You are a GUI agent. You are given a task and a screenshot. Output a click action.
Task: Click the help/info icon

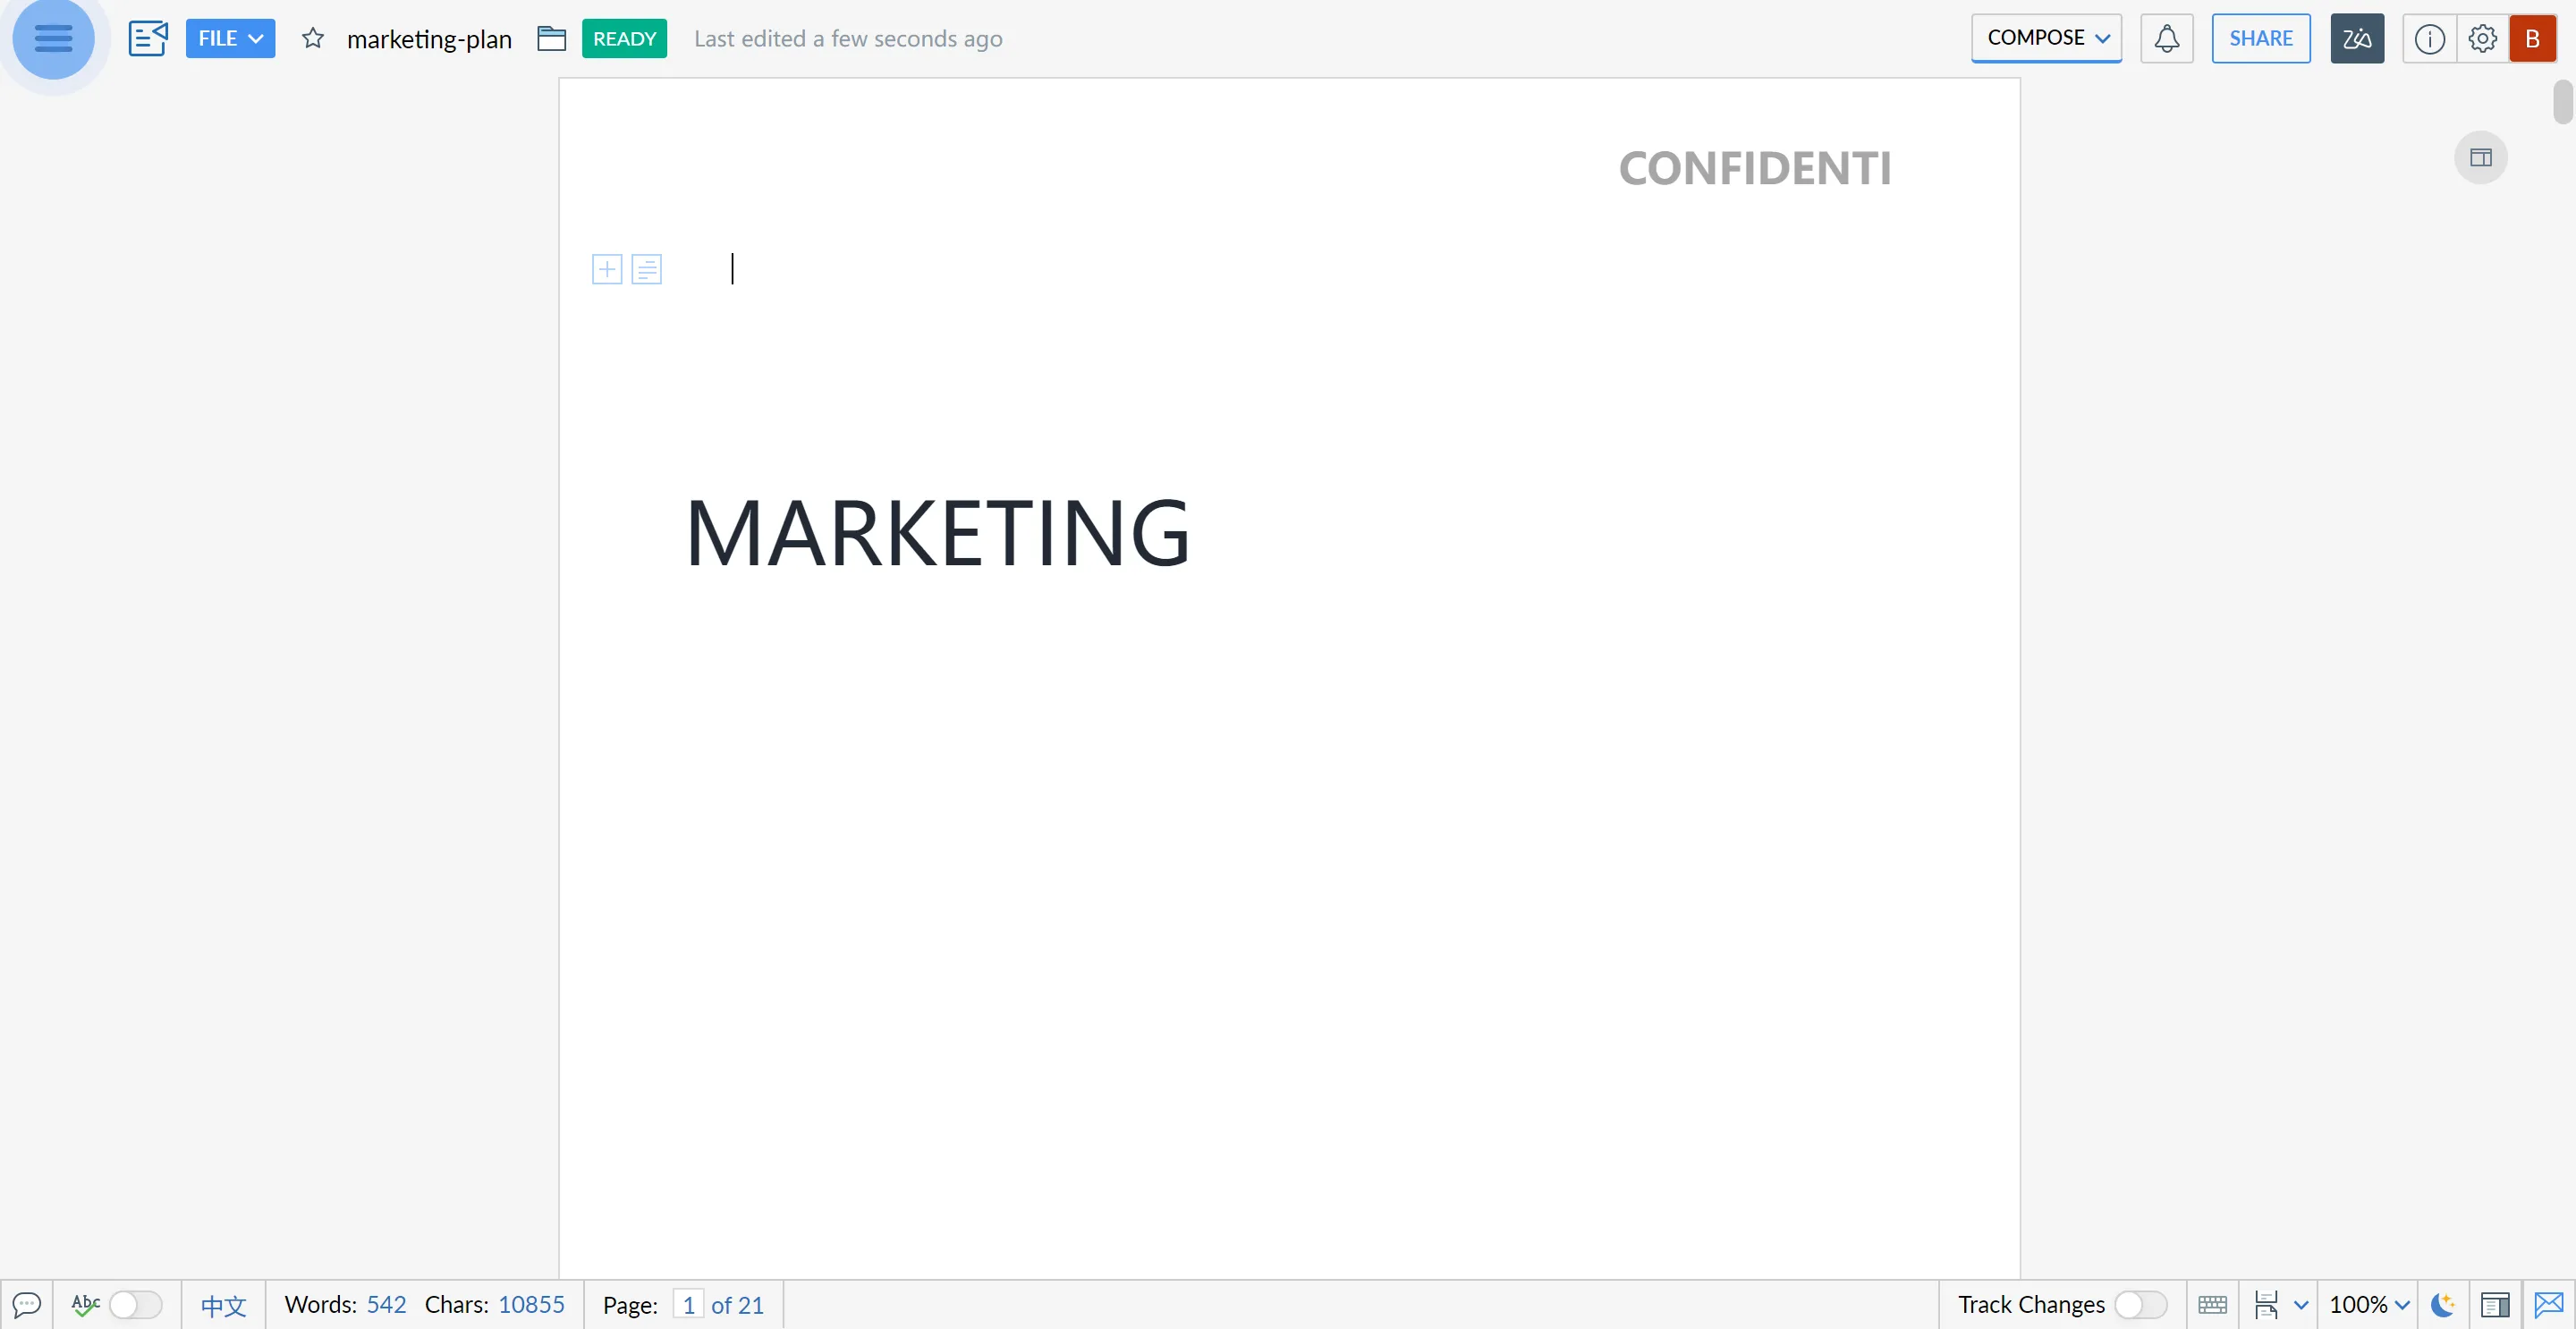coord(2427,38)
